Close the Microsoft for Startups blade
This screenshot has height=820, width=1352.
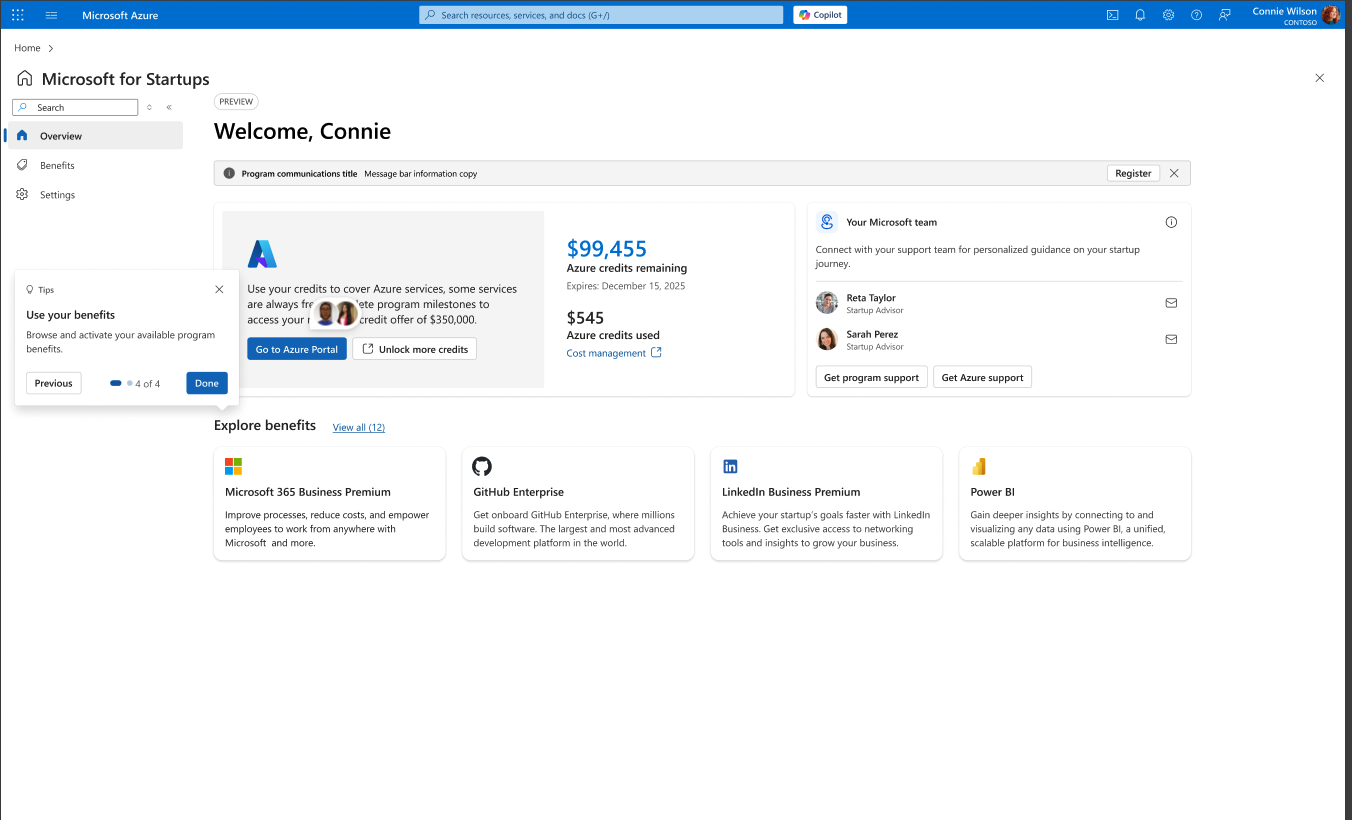pyautogui.click(x=1319, y=78)
